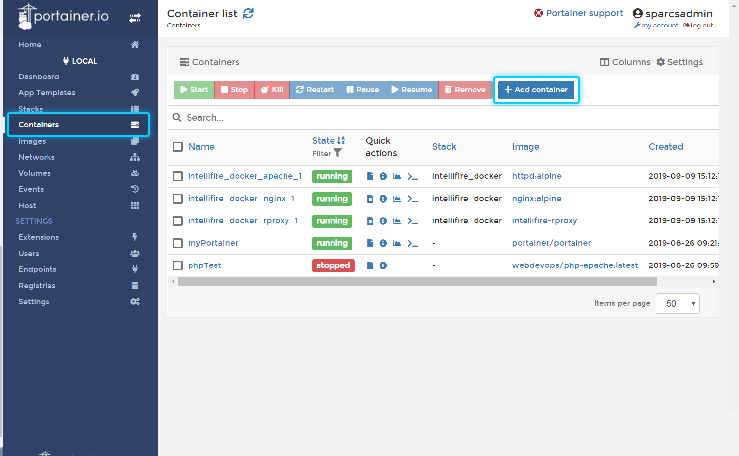Click the State column sort icon
This screenshot has width=739, height=456.
341,141
